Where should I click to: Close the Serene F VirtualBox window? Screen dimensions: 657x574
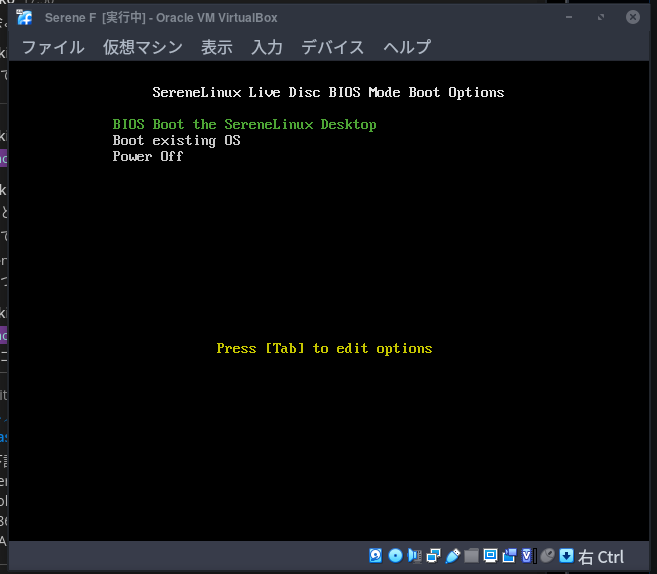point(633,17)
